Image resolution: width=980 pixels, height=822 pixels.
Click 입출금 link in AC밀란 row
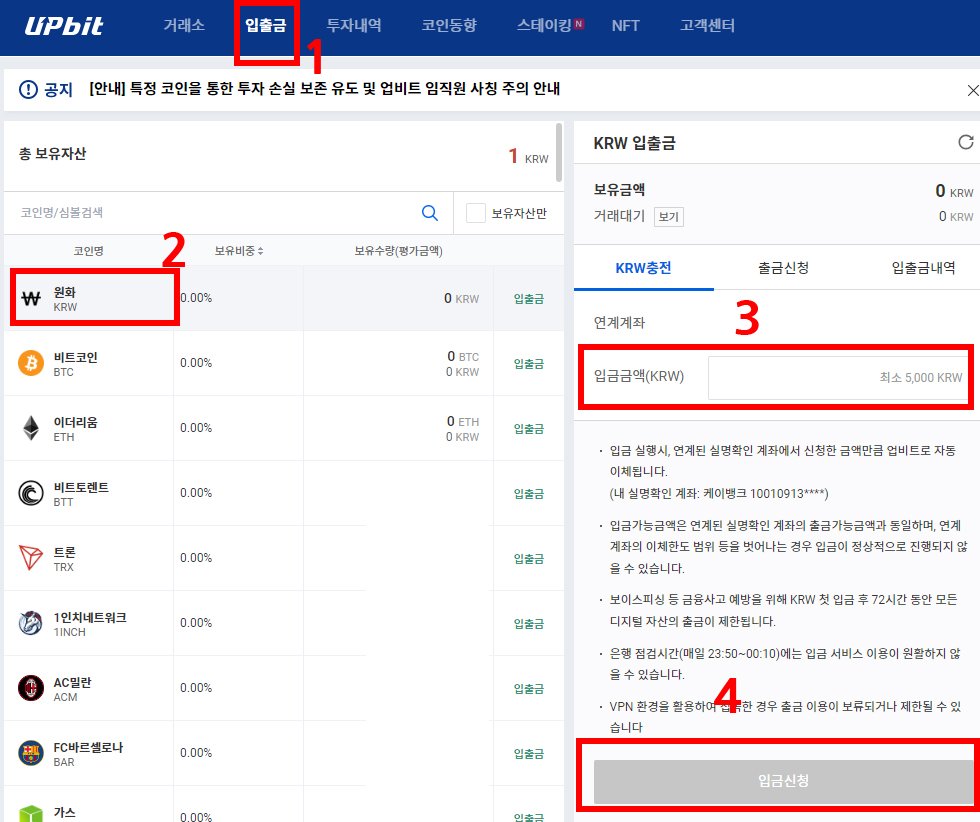click(529, 689)
